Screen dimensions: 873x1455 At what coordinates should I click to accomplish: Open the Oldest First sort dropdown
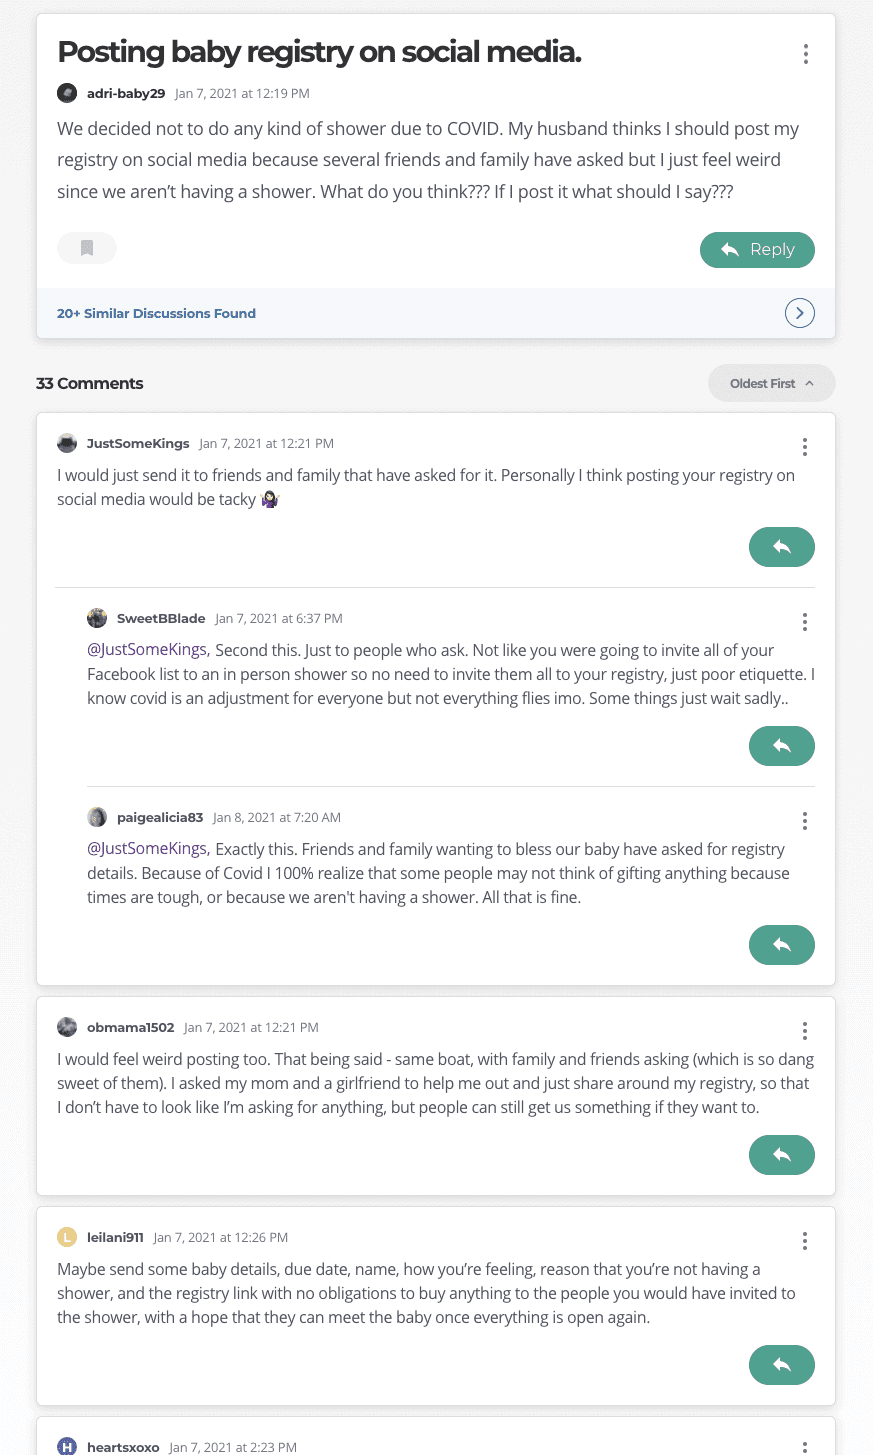point(771,383)
